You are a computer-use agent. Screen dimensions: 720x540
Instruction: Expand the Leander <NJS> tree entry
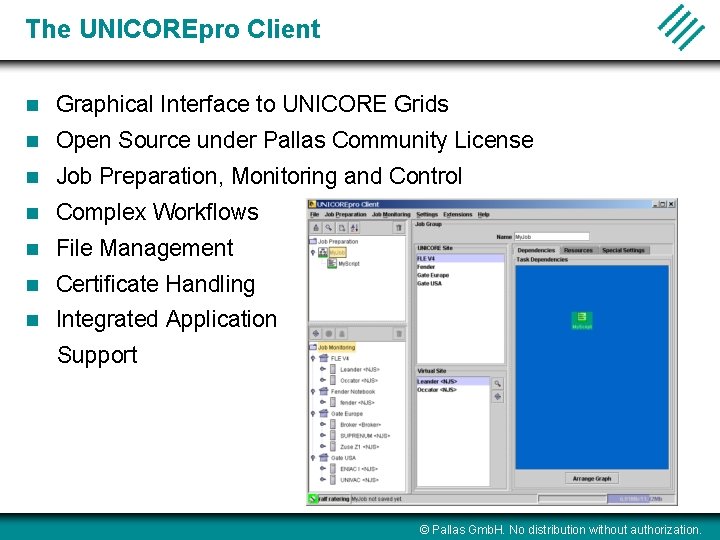pyautogui.click(x=322, y=369)
